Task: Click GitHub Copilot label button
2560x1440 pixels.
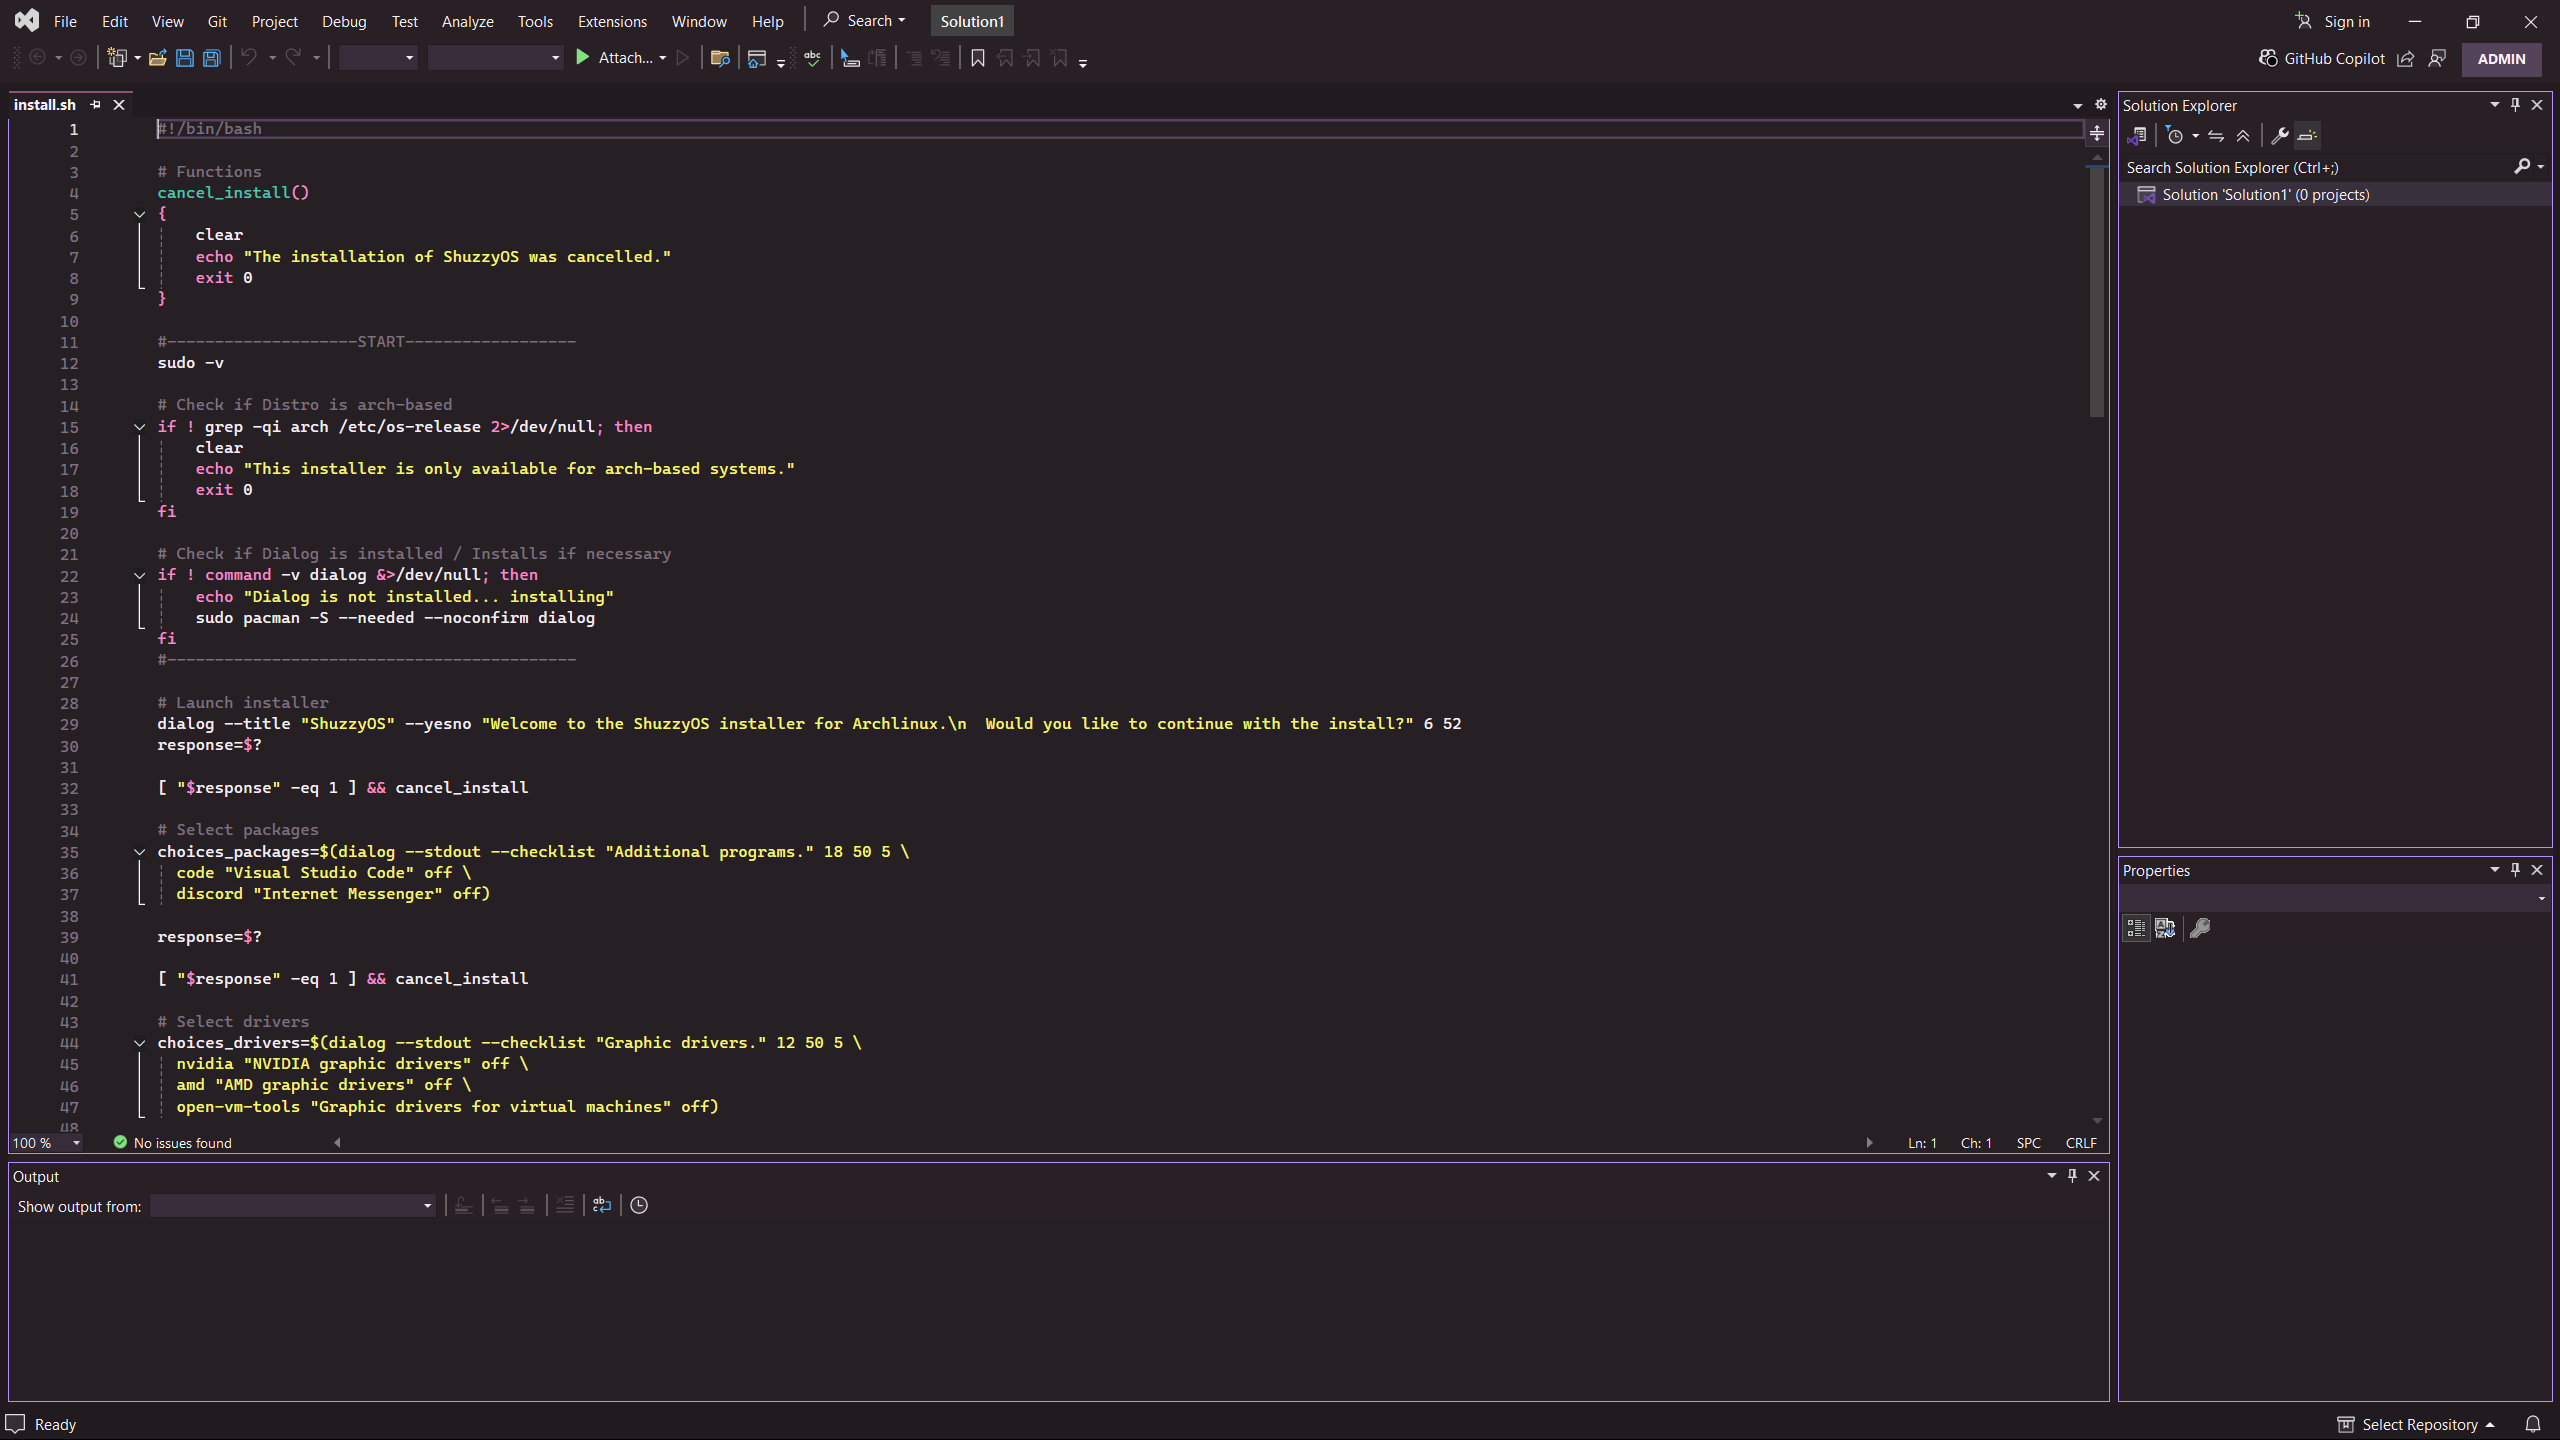Action: (x=2334, y=58)
